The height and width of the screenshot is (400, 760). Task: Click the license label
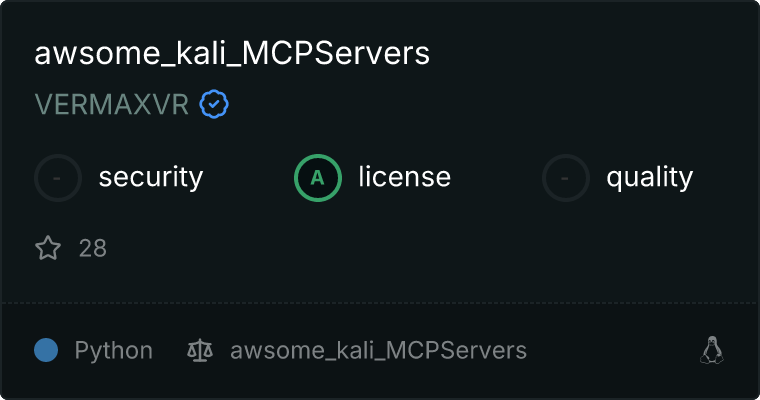coord(405,176)
